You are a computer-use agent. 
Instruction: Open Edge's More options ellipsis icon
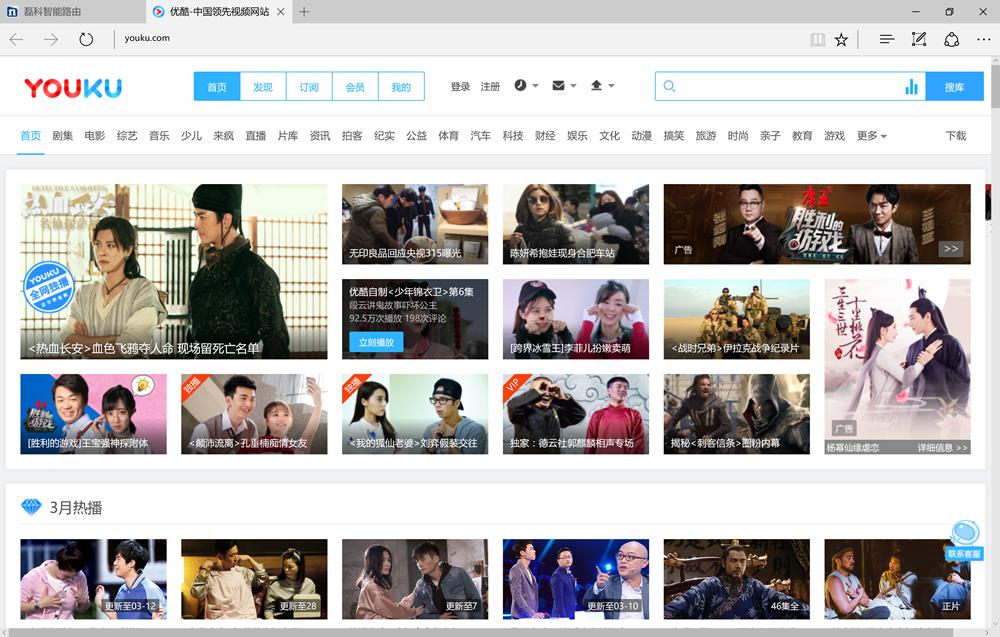[984, 39]
